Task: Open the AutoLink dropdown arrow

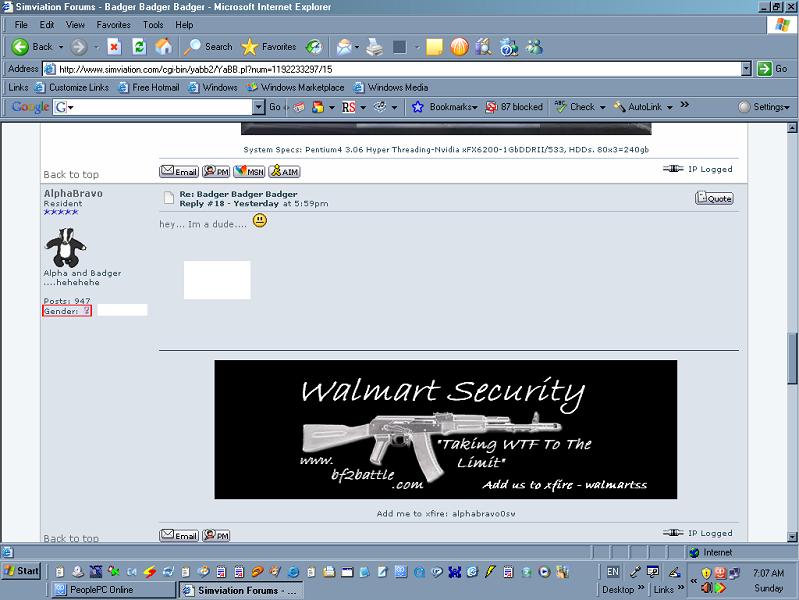Action: click(x=670, y=107)
